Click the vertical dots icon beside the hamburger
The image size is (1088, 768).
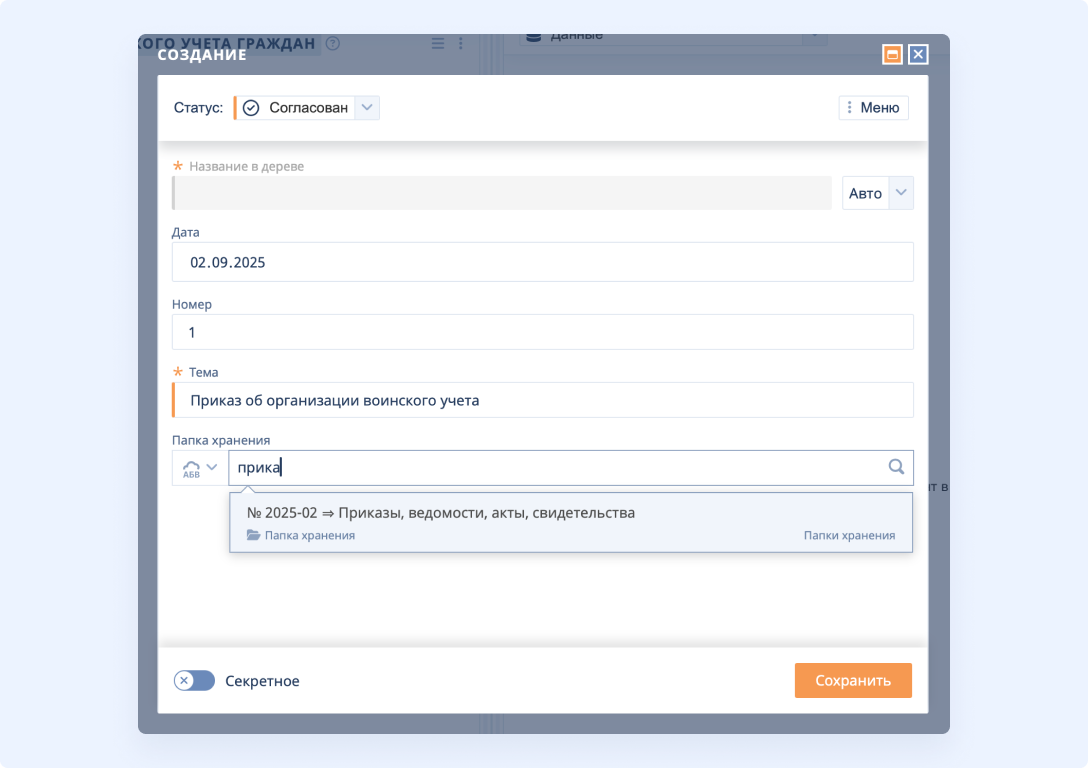pyautogui.click(x=461, y=43)
